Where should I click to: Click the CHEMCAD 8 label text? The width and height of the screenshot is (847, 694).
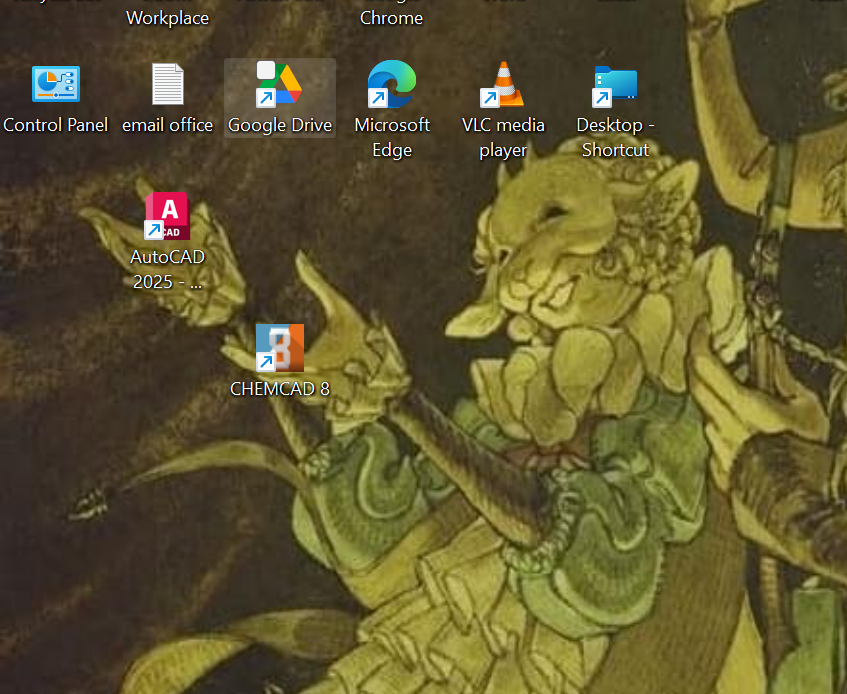(279, 388)
